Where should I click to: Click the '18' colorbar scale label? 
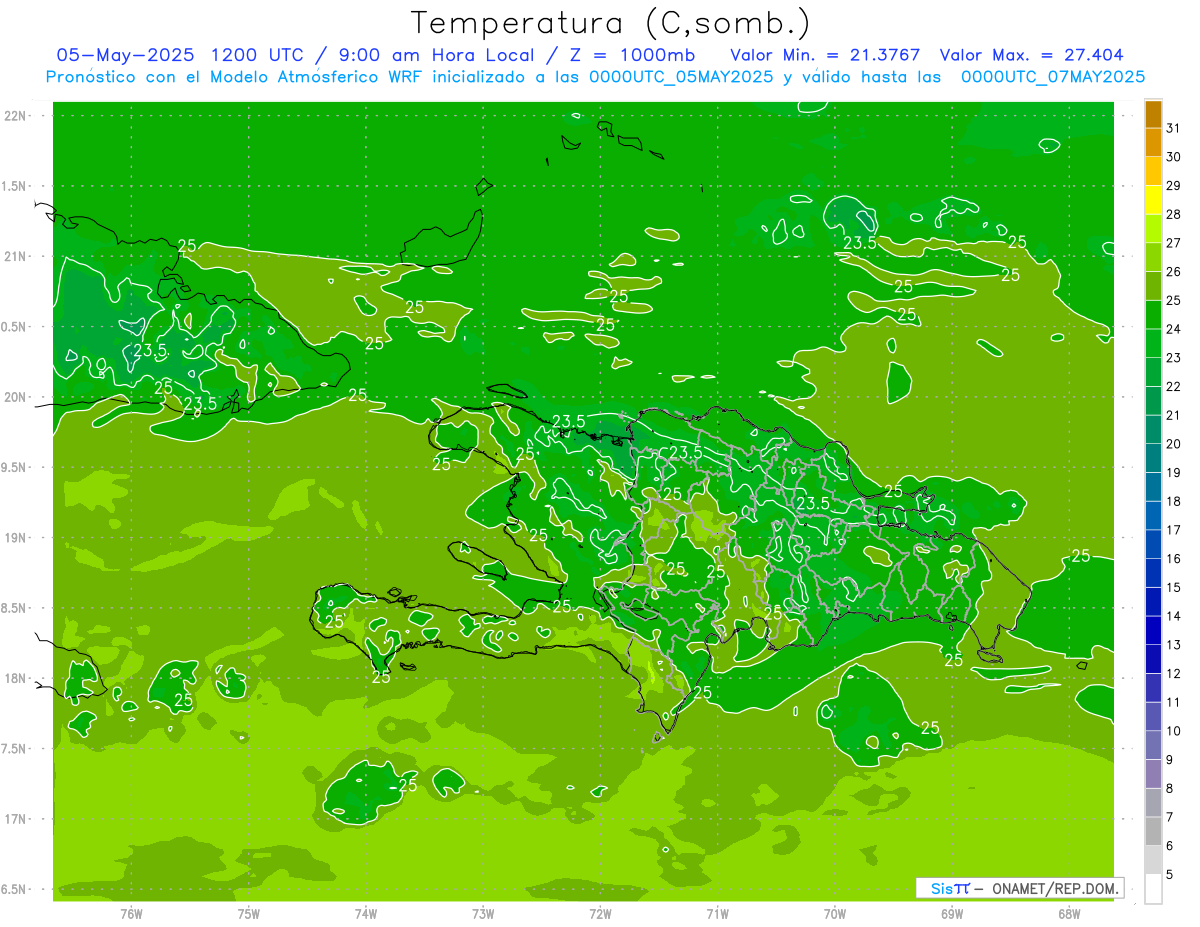point(1174,501)
